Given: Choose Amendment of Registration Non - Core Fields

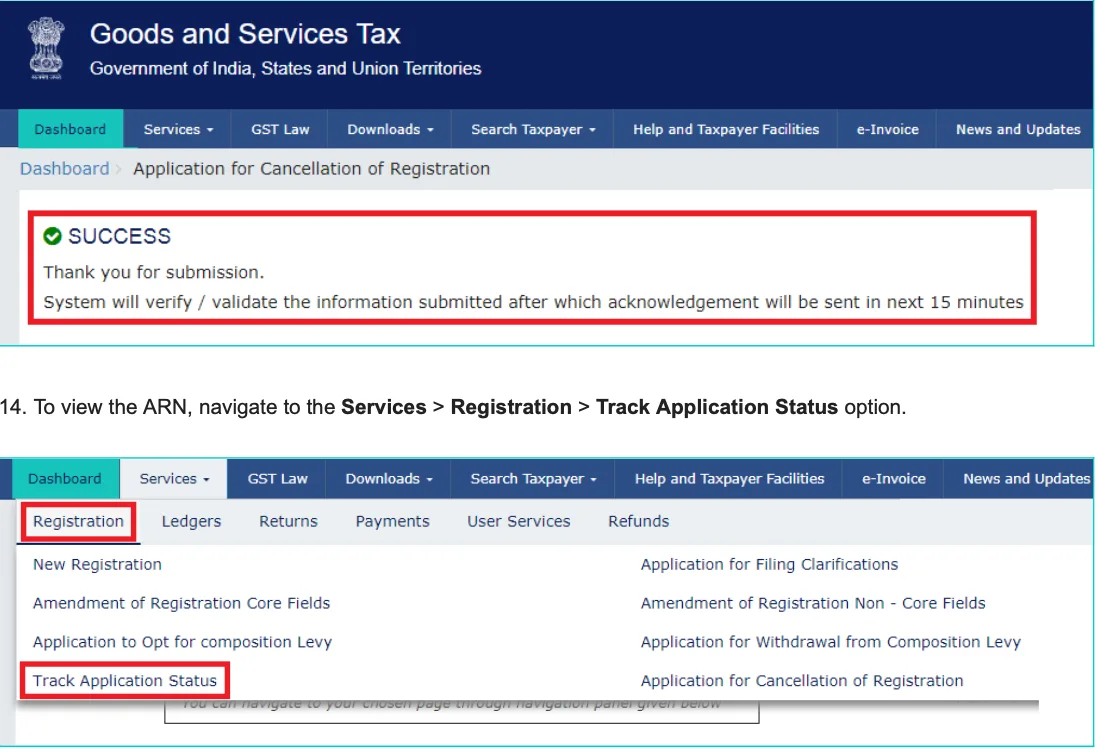Looking at the screenshot, I should pos(813,603).
